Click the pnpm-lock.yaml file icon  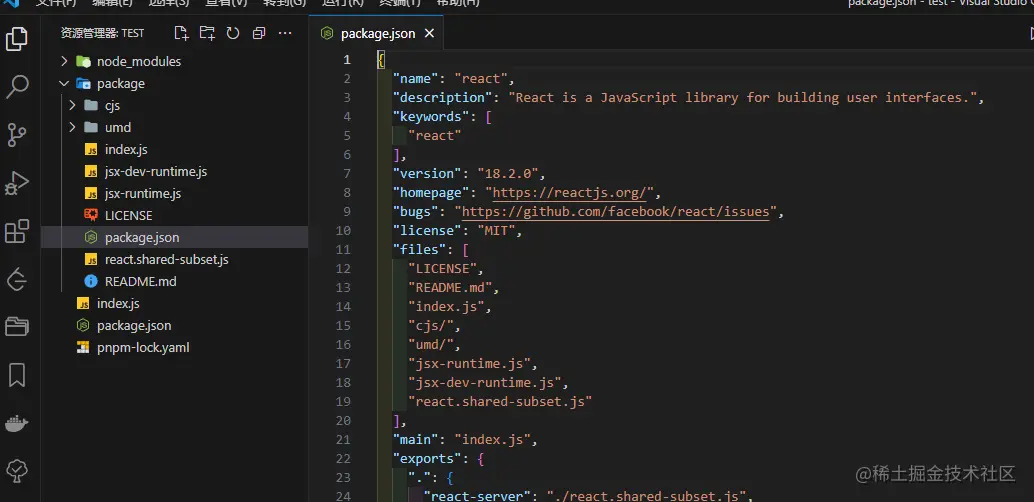(83, 347)
